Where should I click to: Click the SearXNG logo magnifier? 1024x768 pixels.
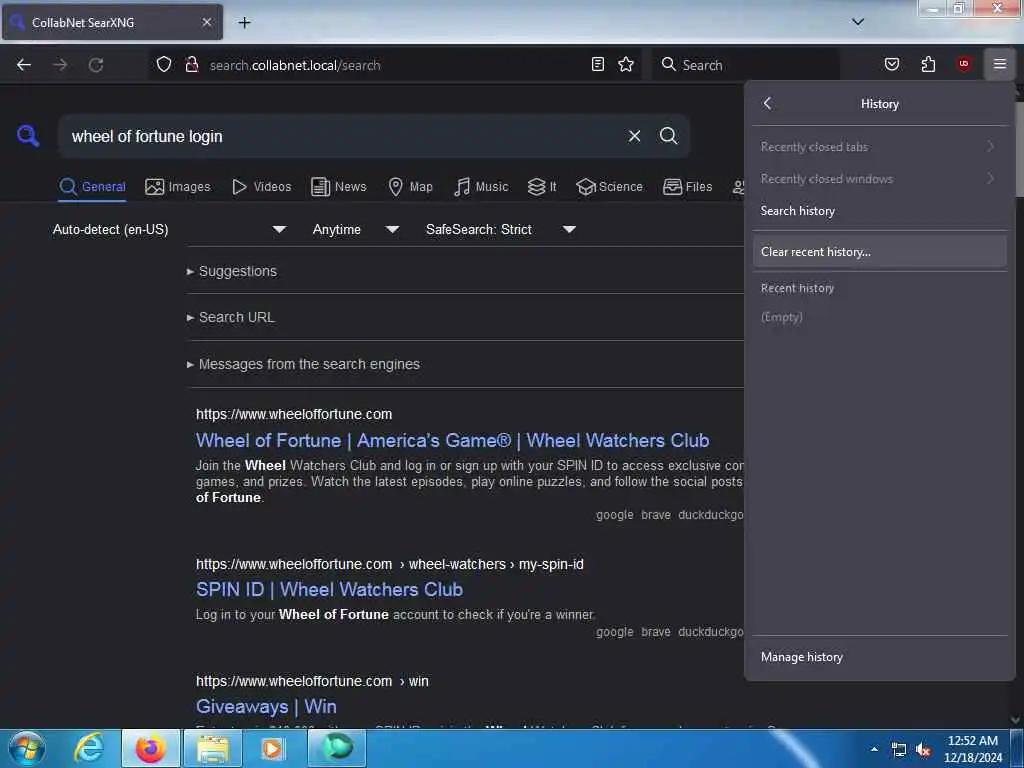(28, 136)
